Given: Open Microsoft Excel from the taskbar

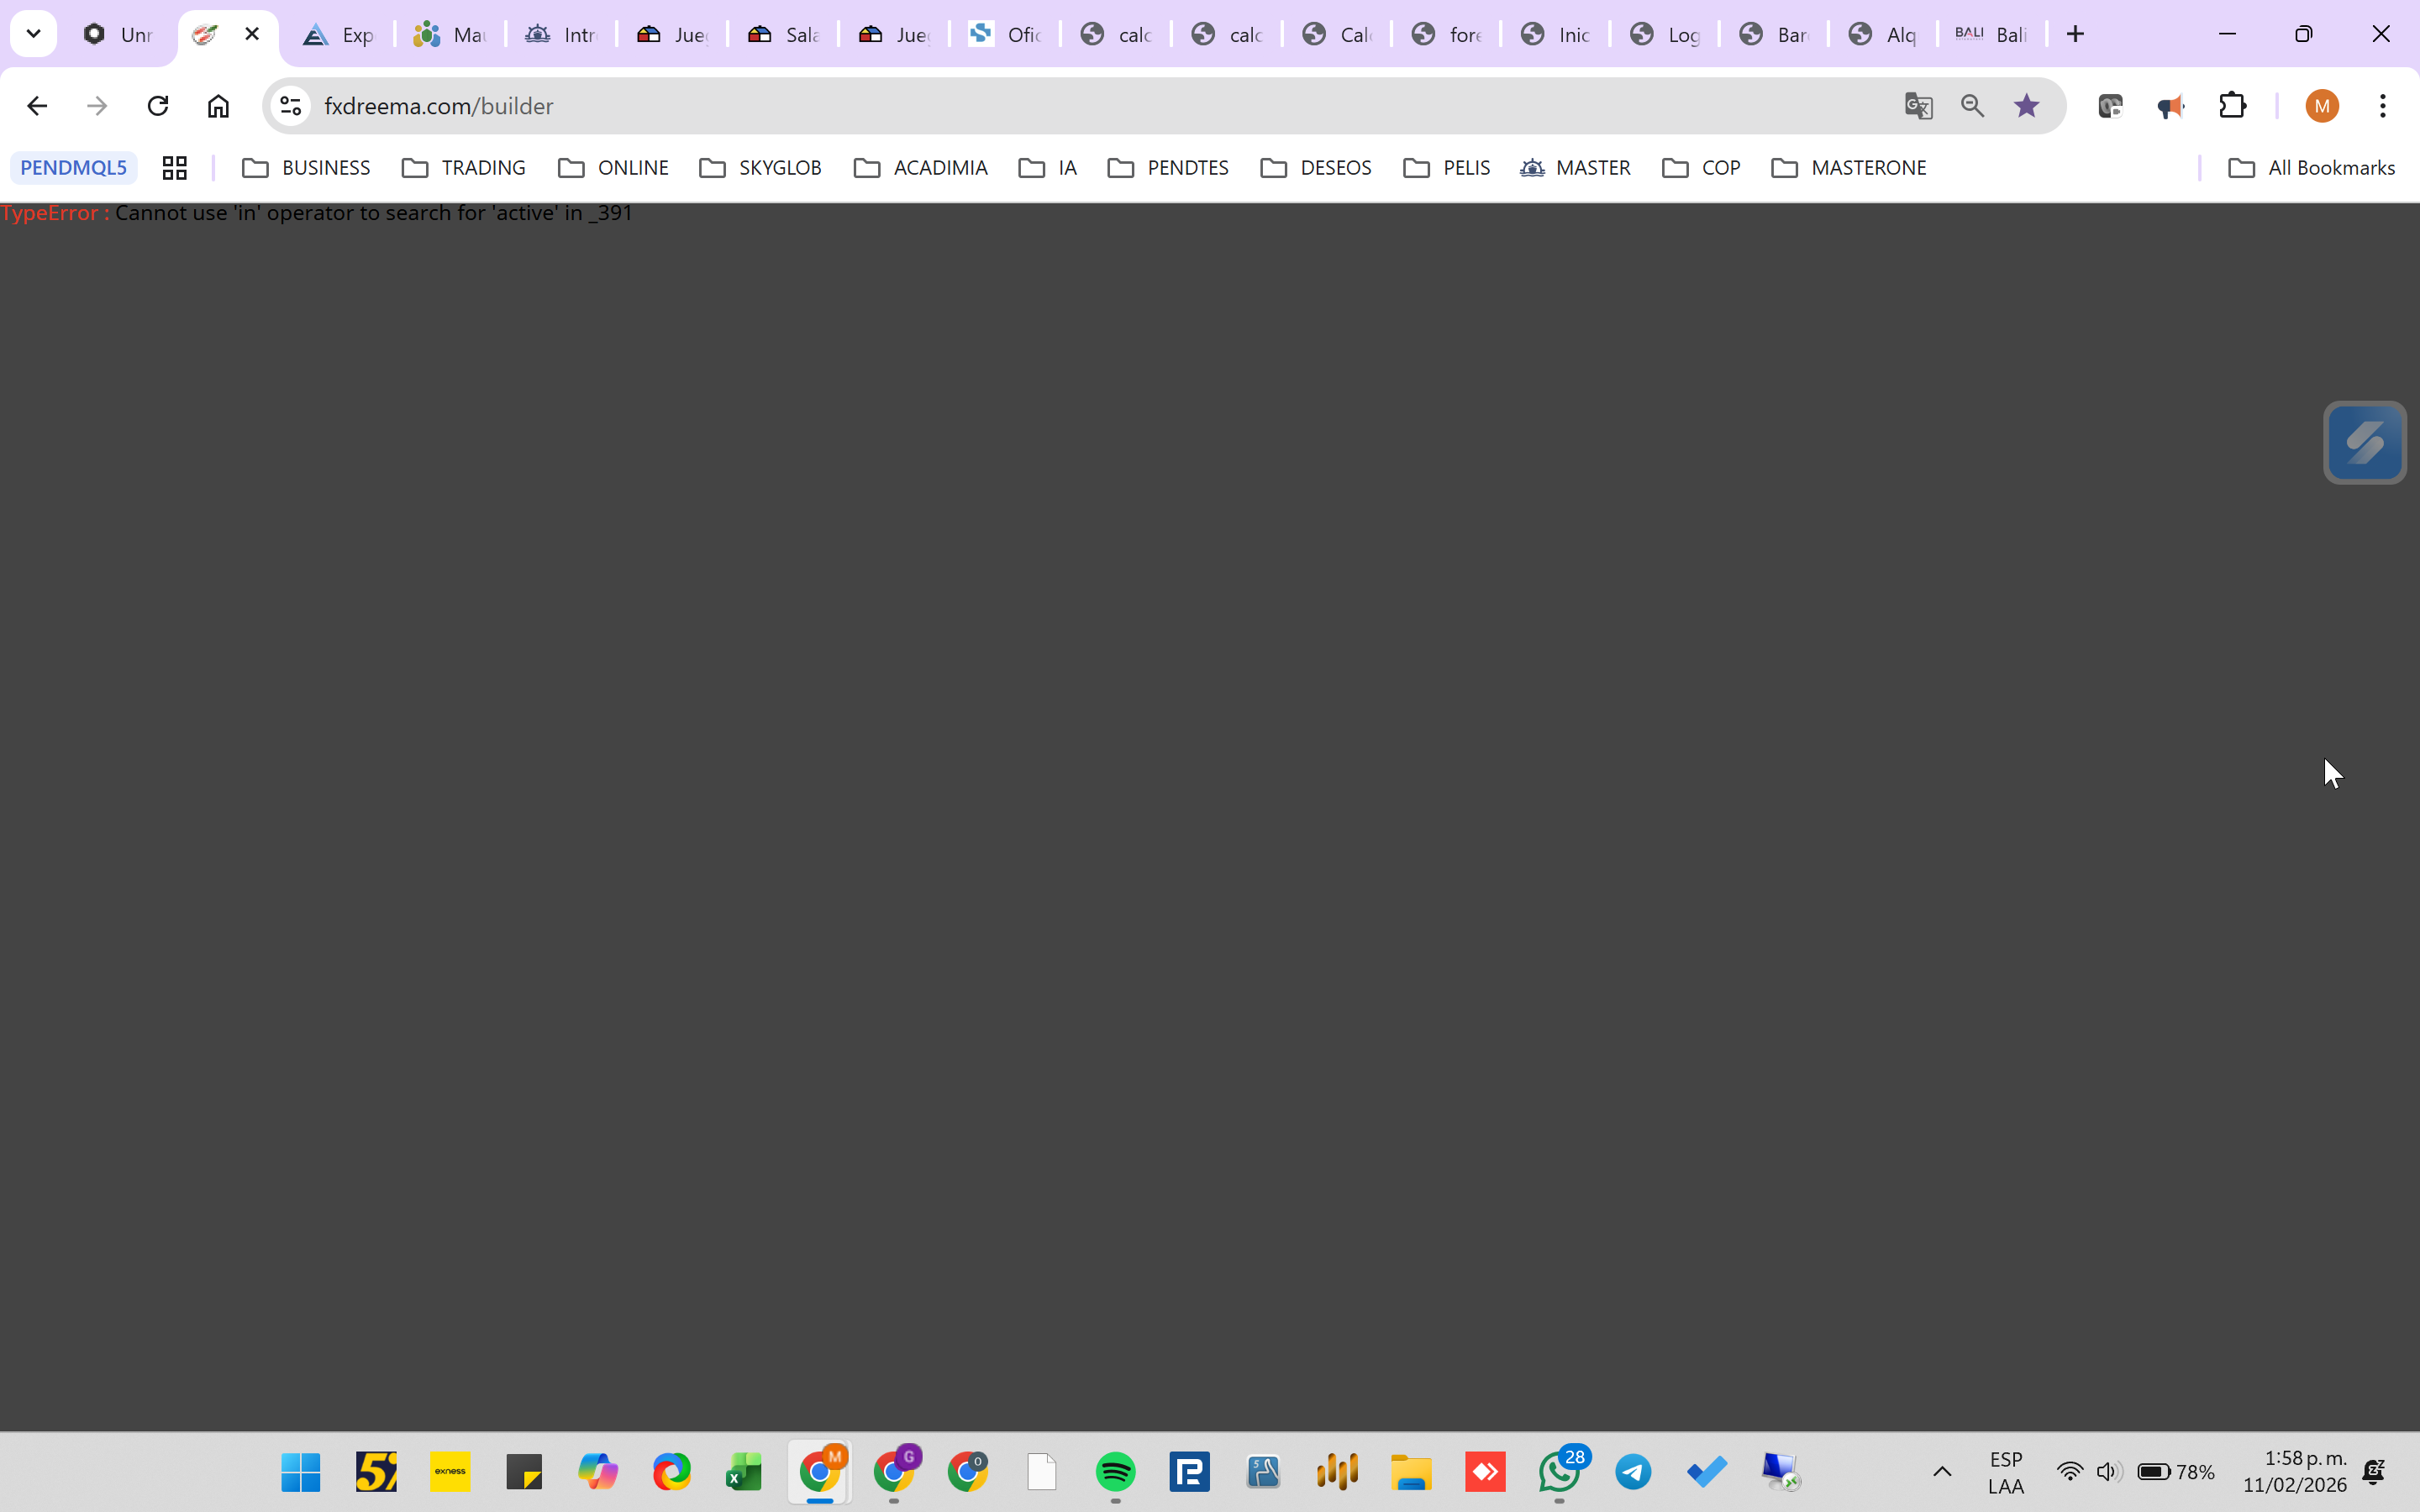Looking at the screenshot, I should click(x=744, y=1472).
